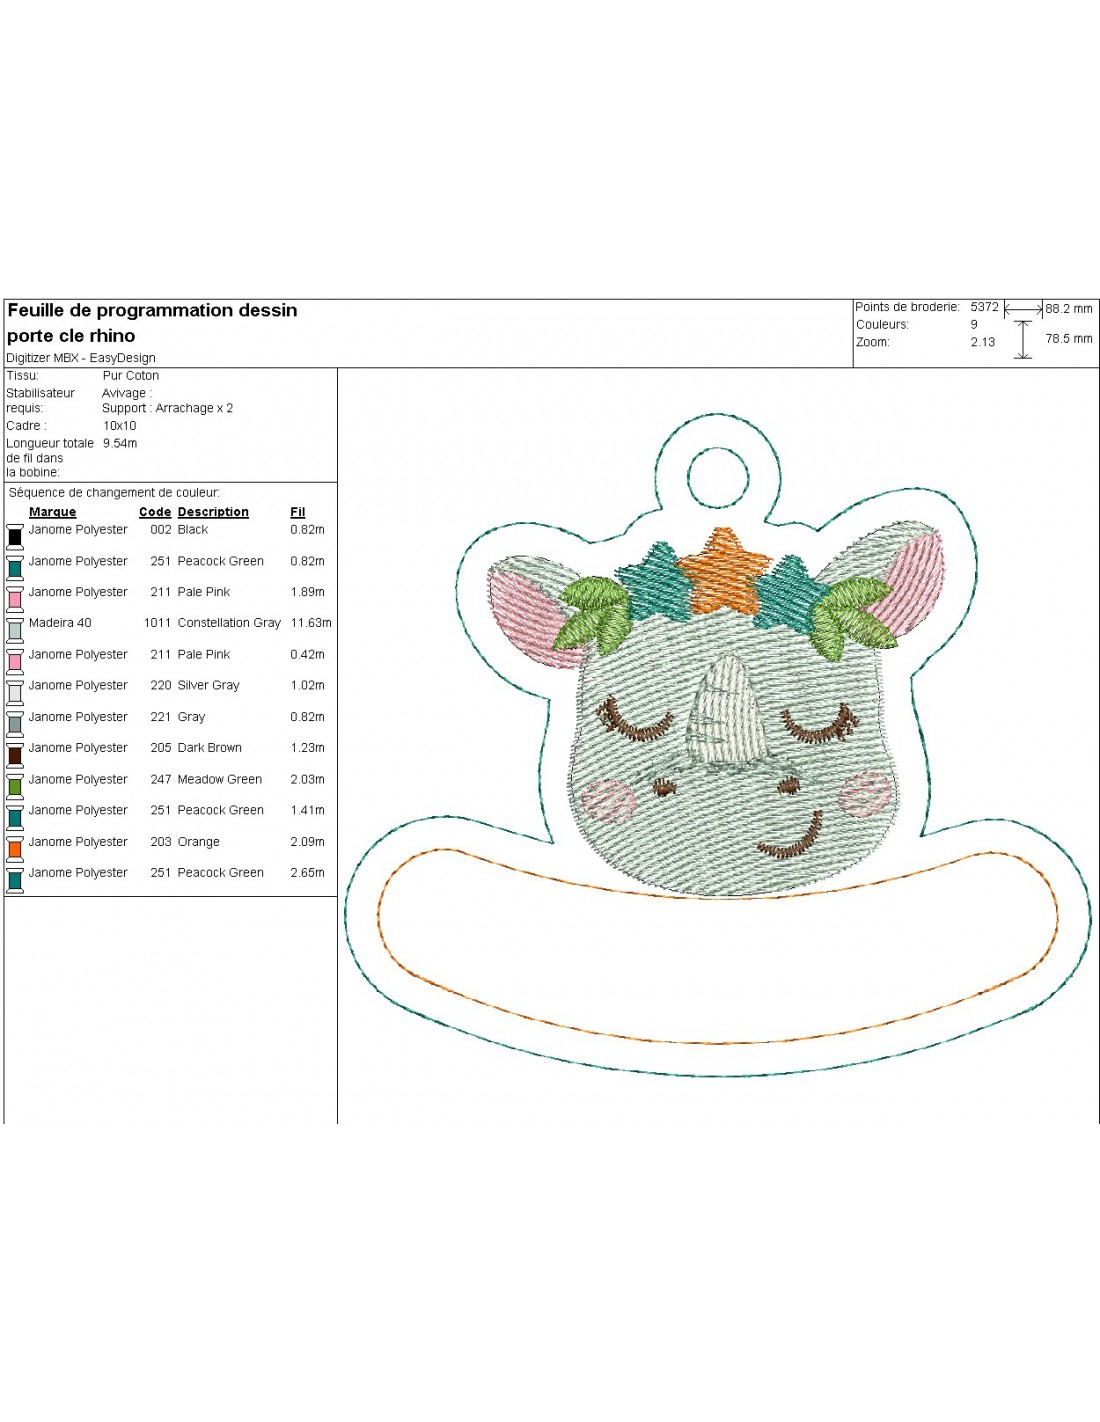Click the '220 Silver Gray' description
Image resolution: width=1100 pixels, height=1422 pixels.
click(x=195, y=686)
